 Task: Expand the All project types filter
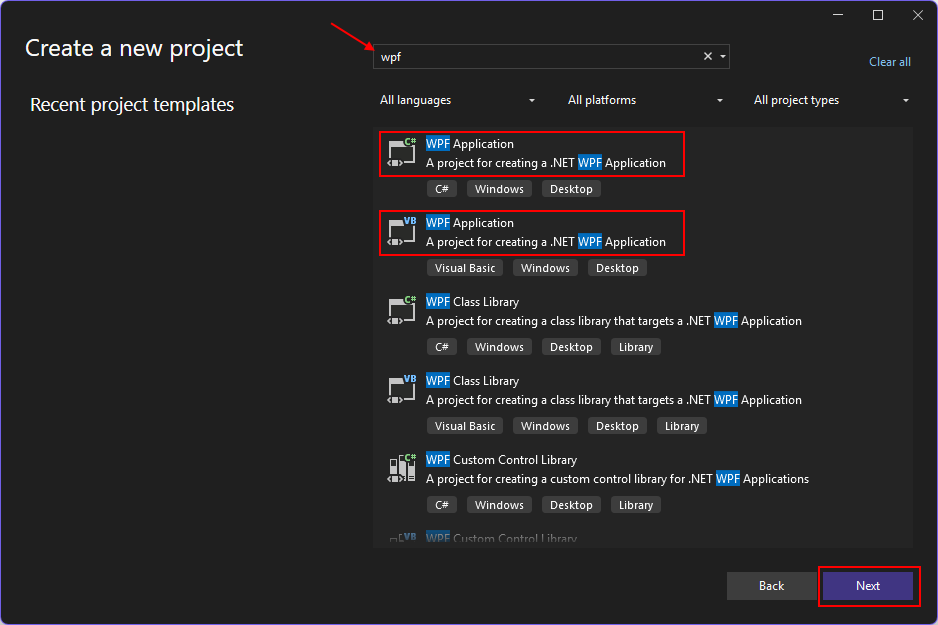click(x=830, y=100)
